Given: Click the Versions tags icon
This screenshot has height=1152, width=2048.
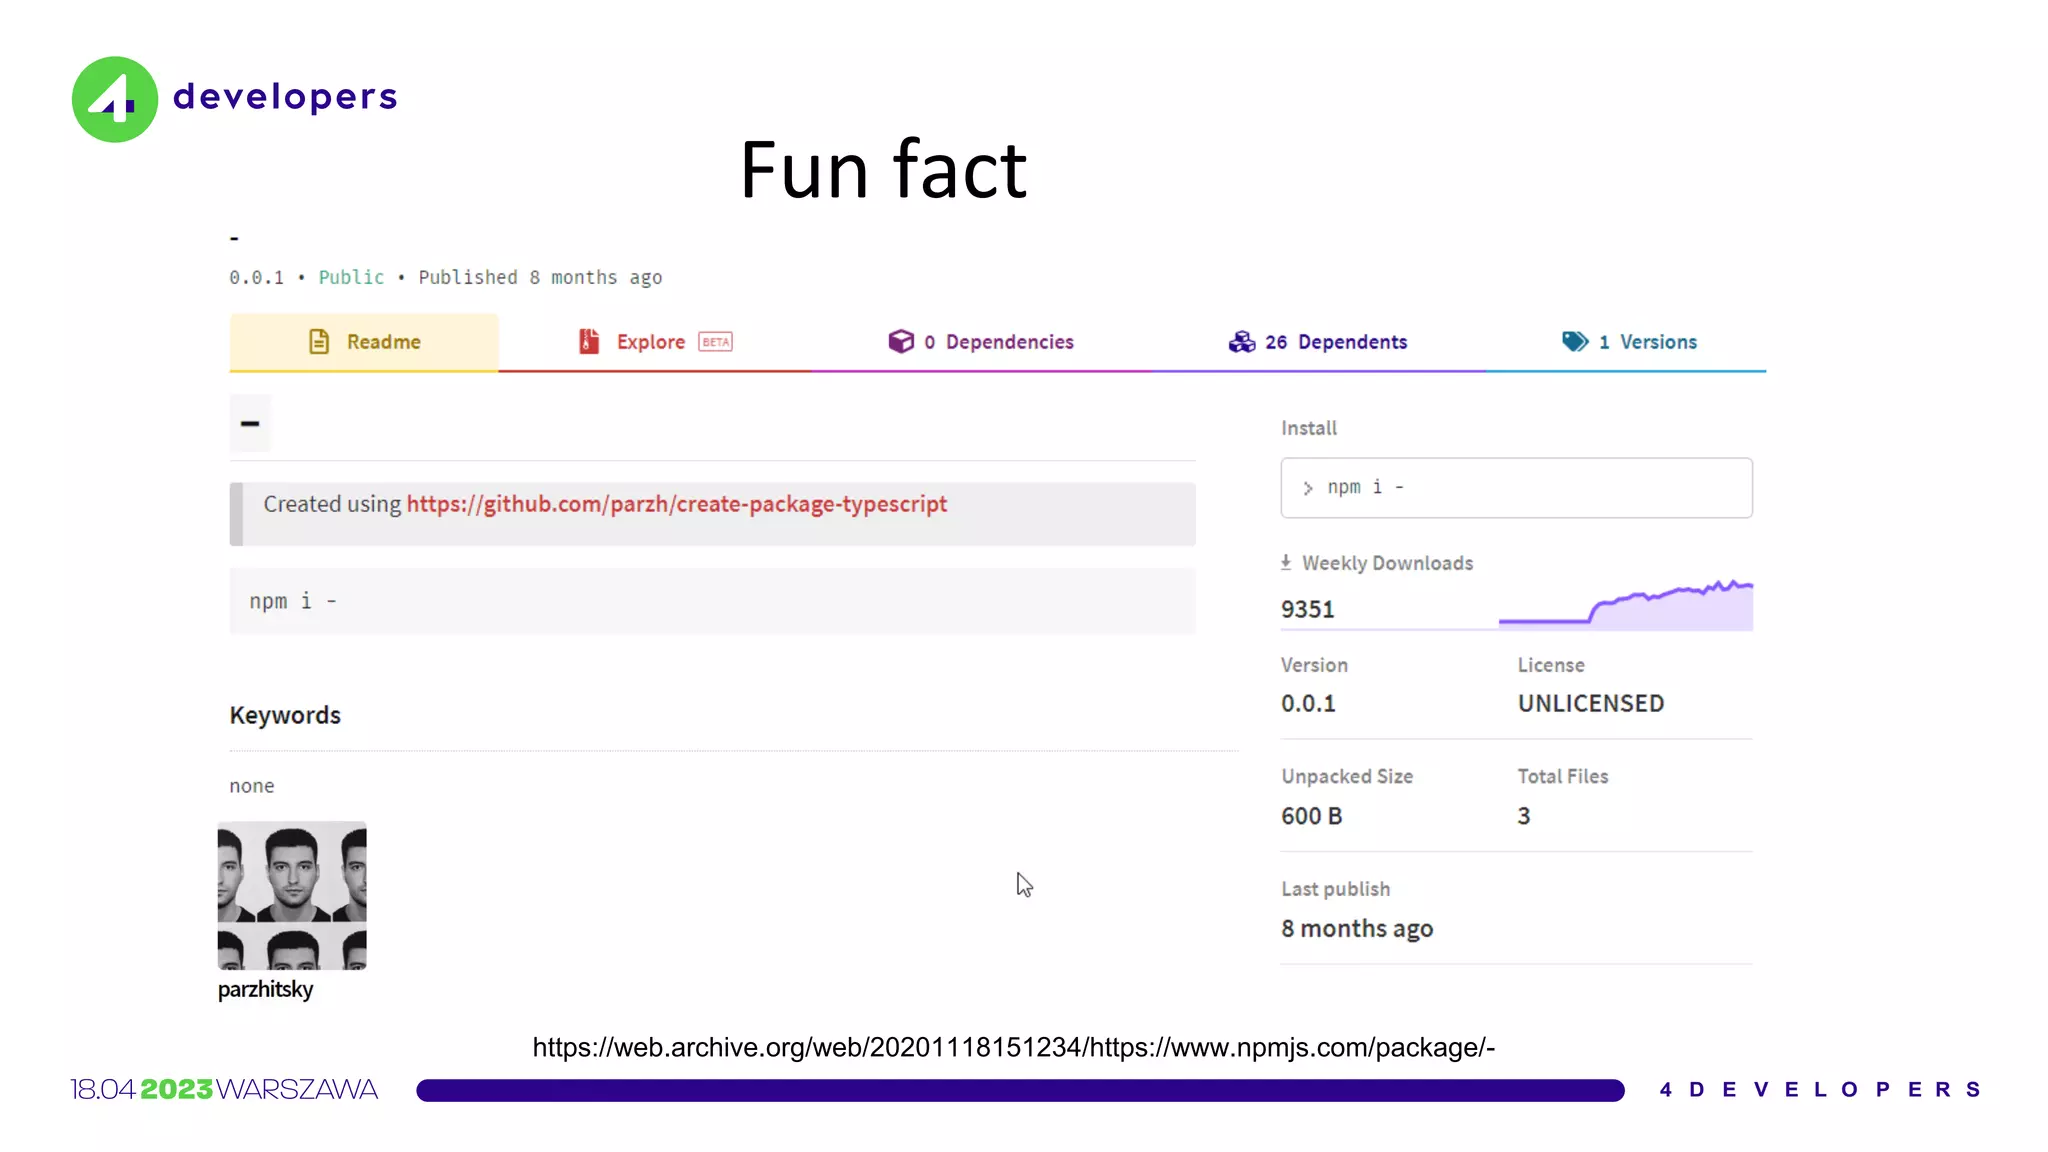Looking at the screenshot, I should click(1575, 342).
